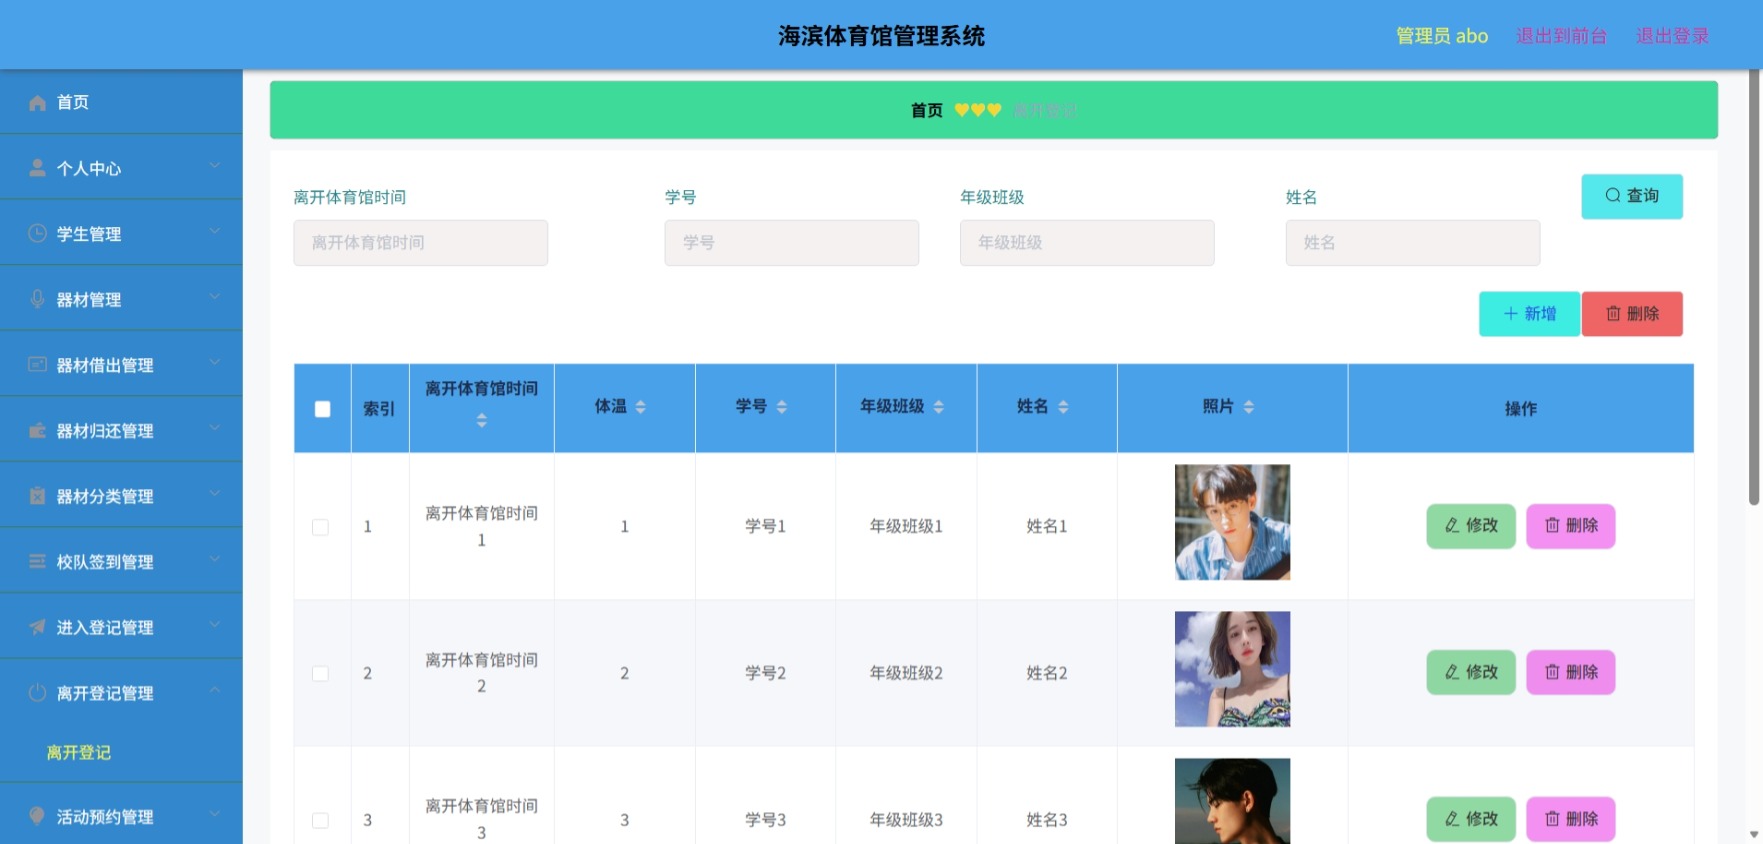
Task: Collapse the 离开登记管理 menu chevron
Action: [x=215, y=691]
